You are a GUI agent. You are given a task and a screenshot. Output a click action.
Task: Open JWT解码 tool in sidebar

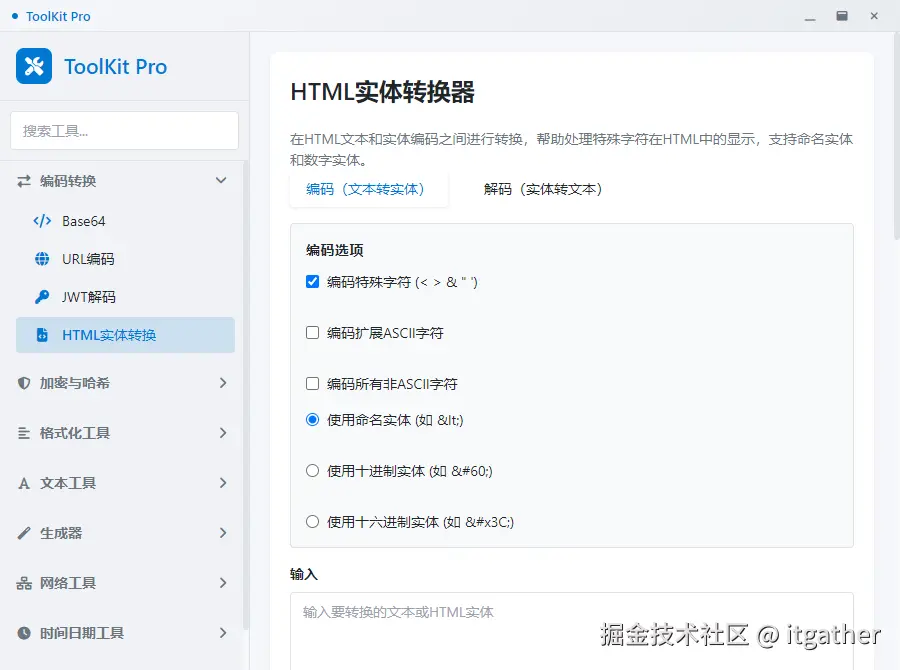(125, 297)
